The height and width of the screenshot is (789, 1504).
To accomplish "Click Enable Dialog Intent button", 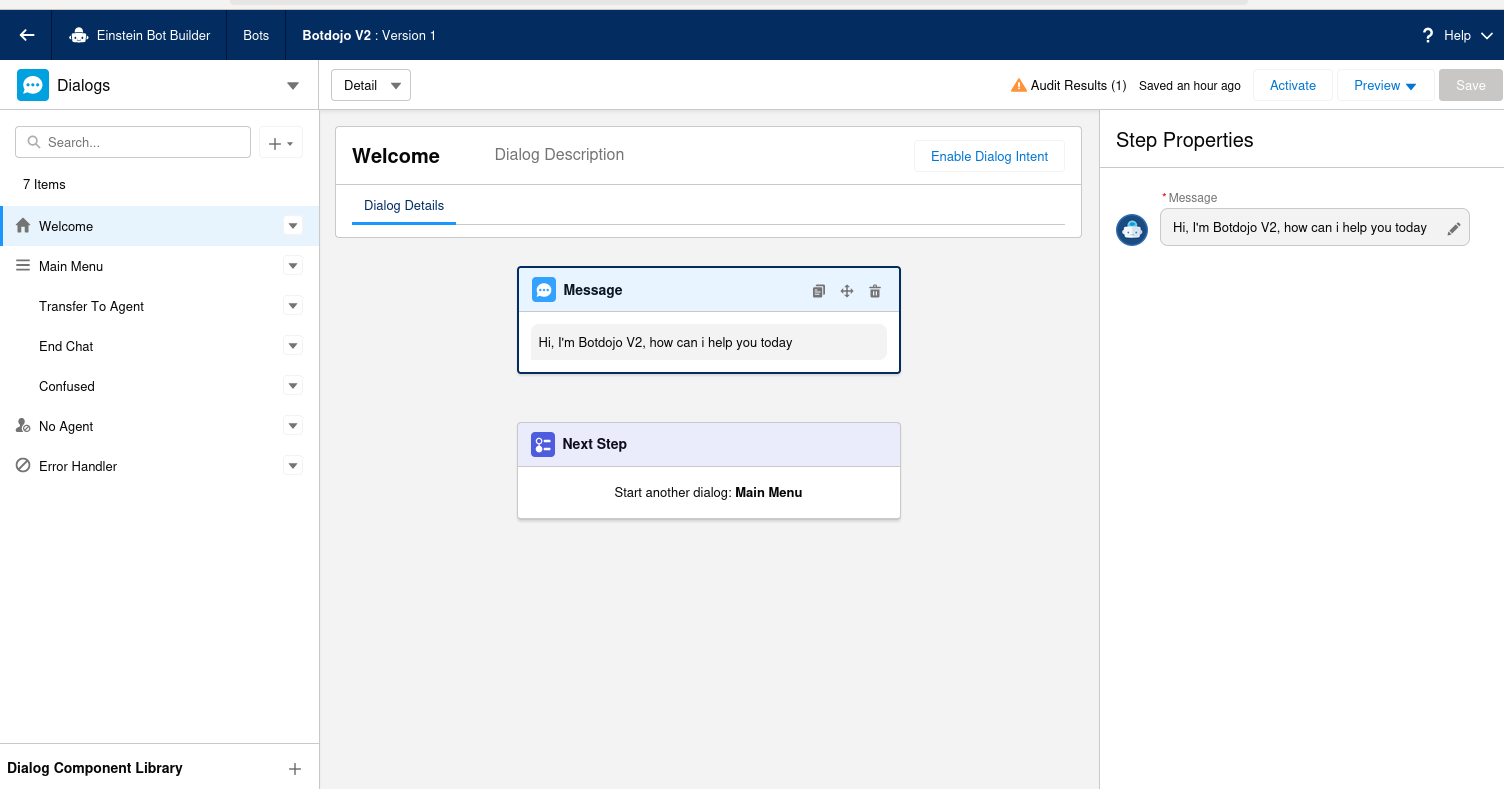I will [989, 156].
